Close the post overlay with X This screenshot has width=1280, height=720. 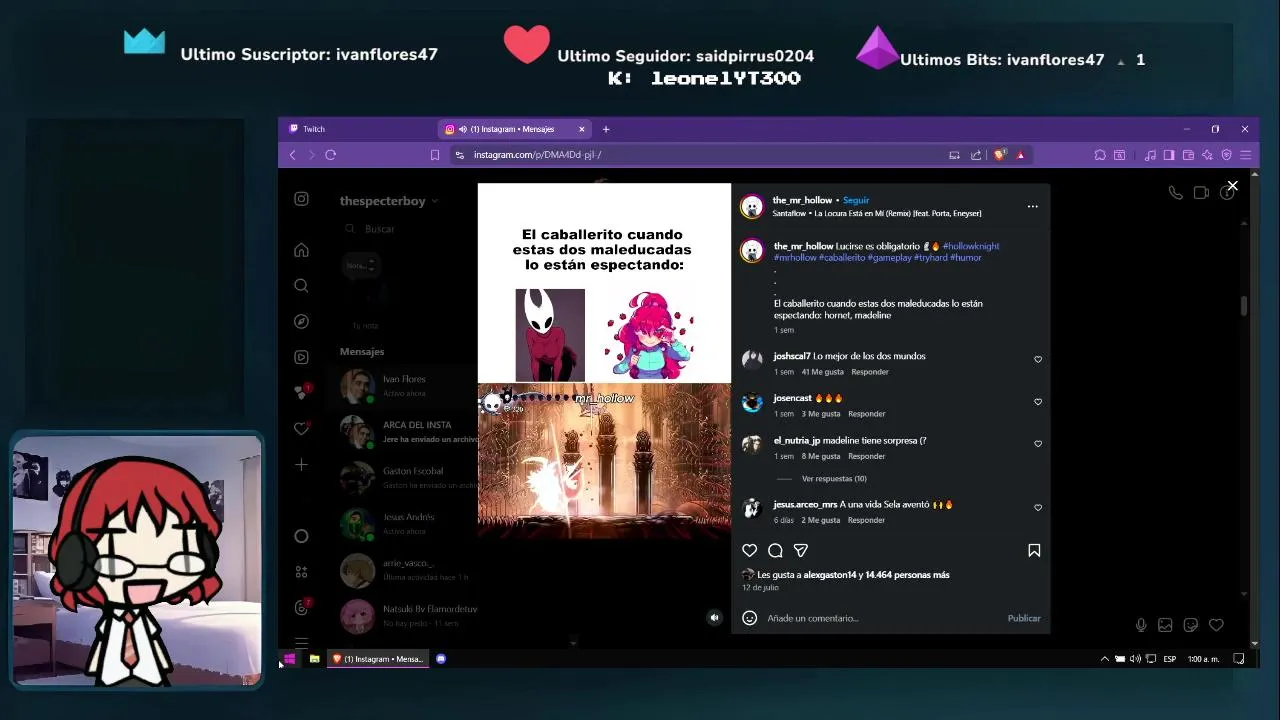1232,186
